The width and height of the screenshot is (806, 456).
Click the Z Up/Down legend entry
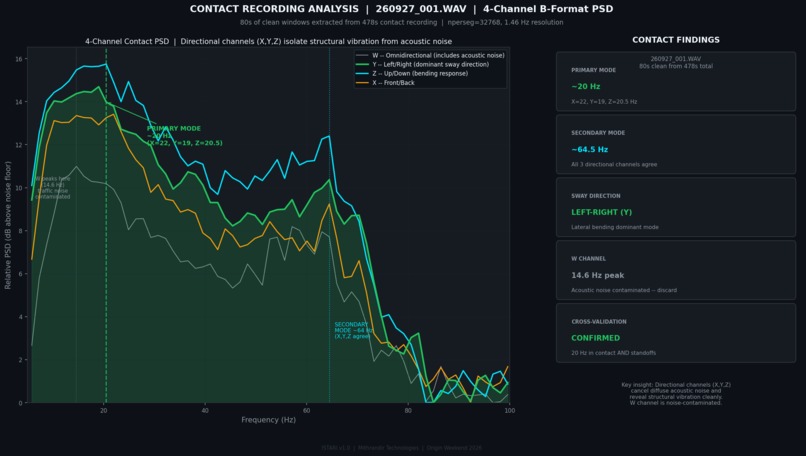412,74
